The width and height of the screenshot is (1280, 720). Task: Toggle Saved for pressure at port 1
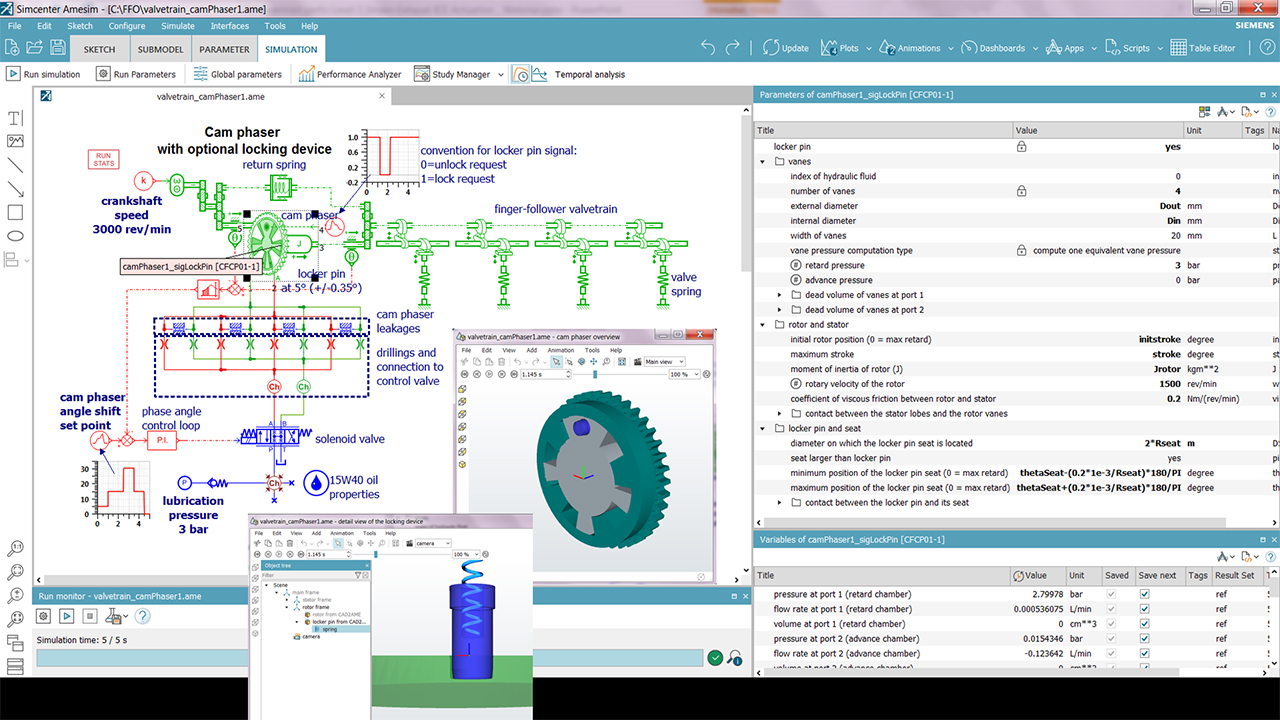(x=1113, y=594)
